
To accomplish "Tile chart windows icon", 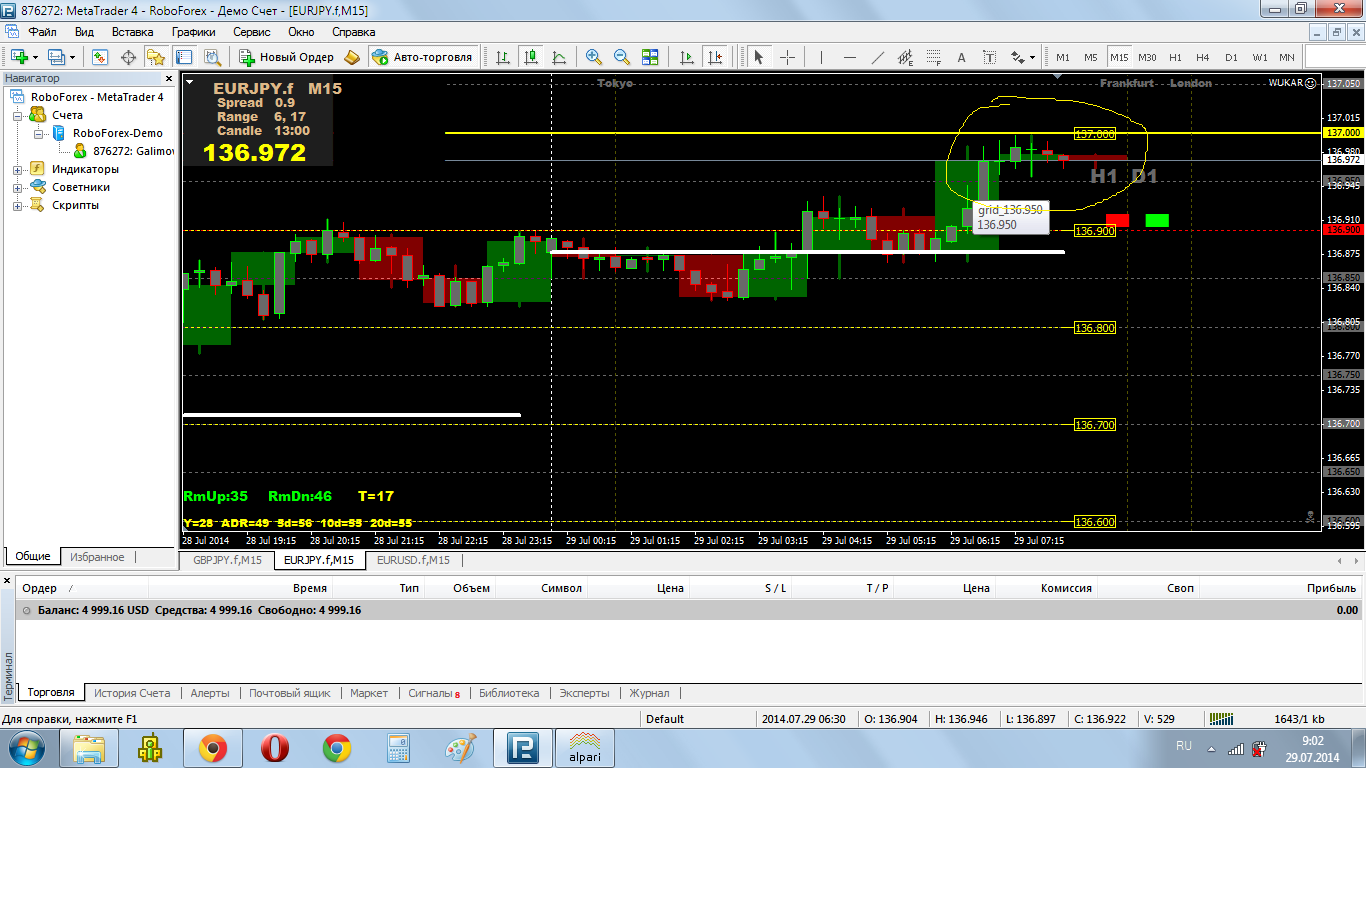I will [x=650, y=57].
